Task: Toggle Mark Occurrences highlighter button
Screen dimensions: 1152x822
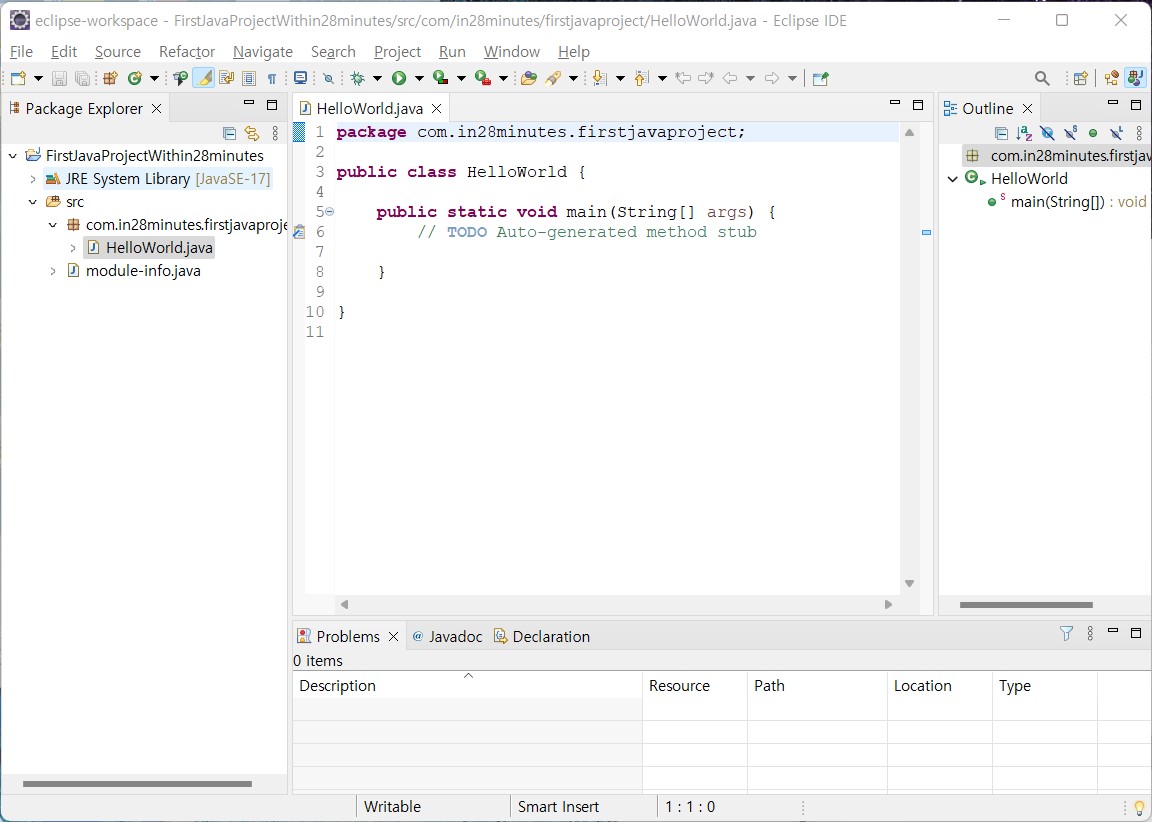Action: pyautogui.click(x=204, y=78)
